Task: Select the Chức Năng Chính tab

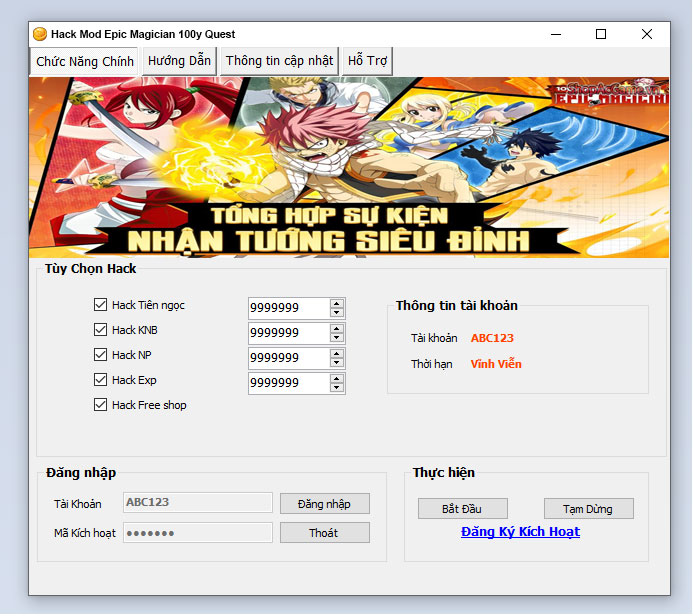Action: coord(85,61)
